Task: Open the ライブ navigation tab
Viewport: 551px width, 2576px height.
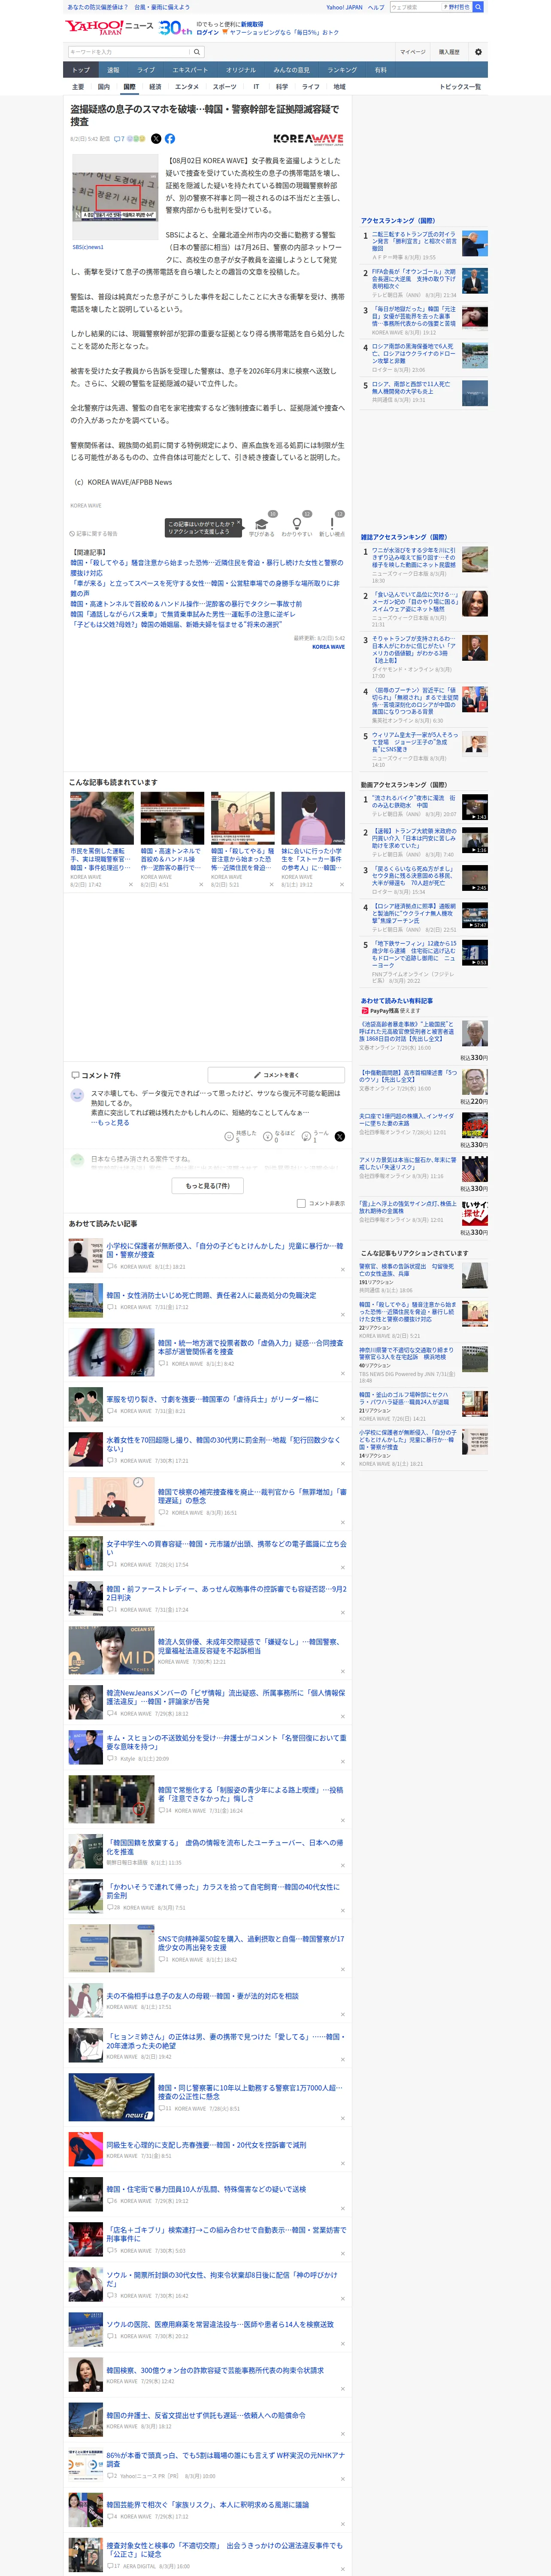Action: coord(146,70)
